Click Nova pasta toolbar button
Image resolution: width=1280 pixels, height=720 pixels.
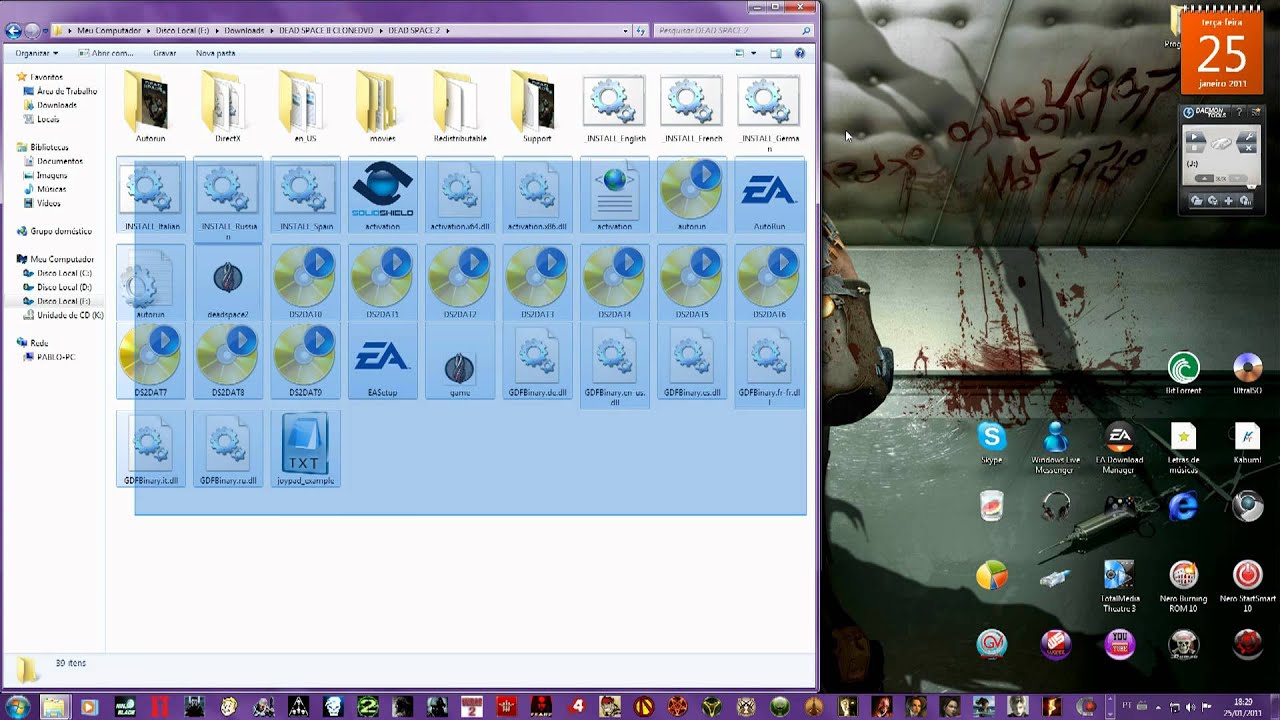point(215,53)
